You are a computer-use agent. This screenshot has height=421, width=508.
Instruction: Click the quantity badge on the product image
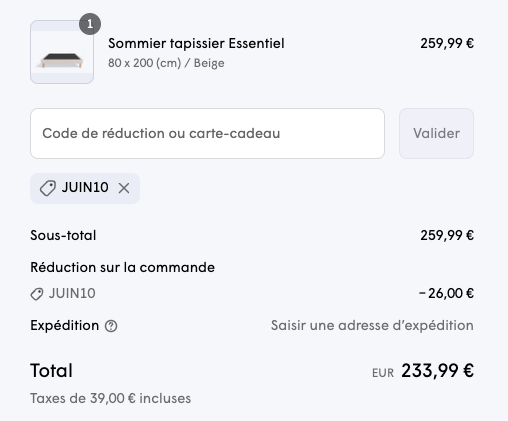coord(90,24)
